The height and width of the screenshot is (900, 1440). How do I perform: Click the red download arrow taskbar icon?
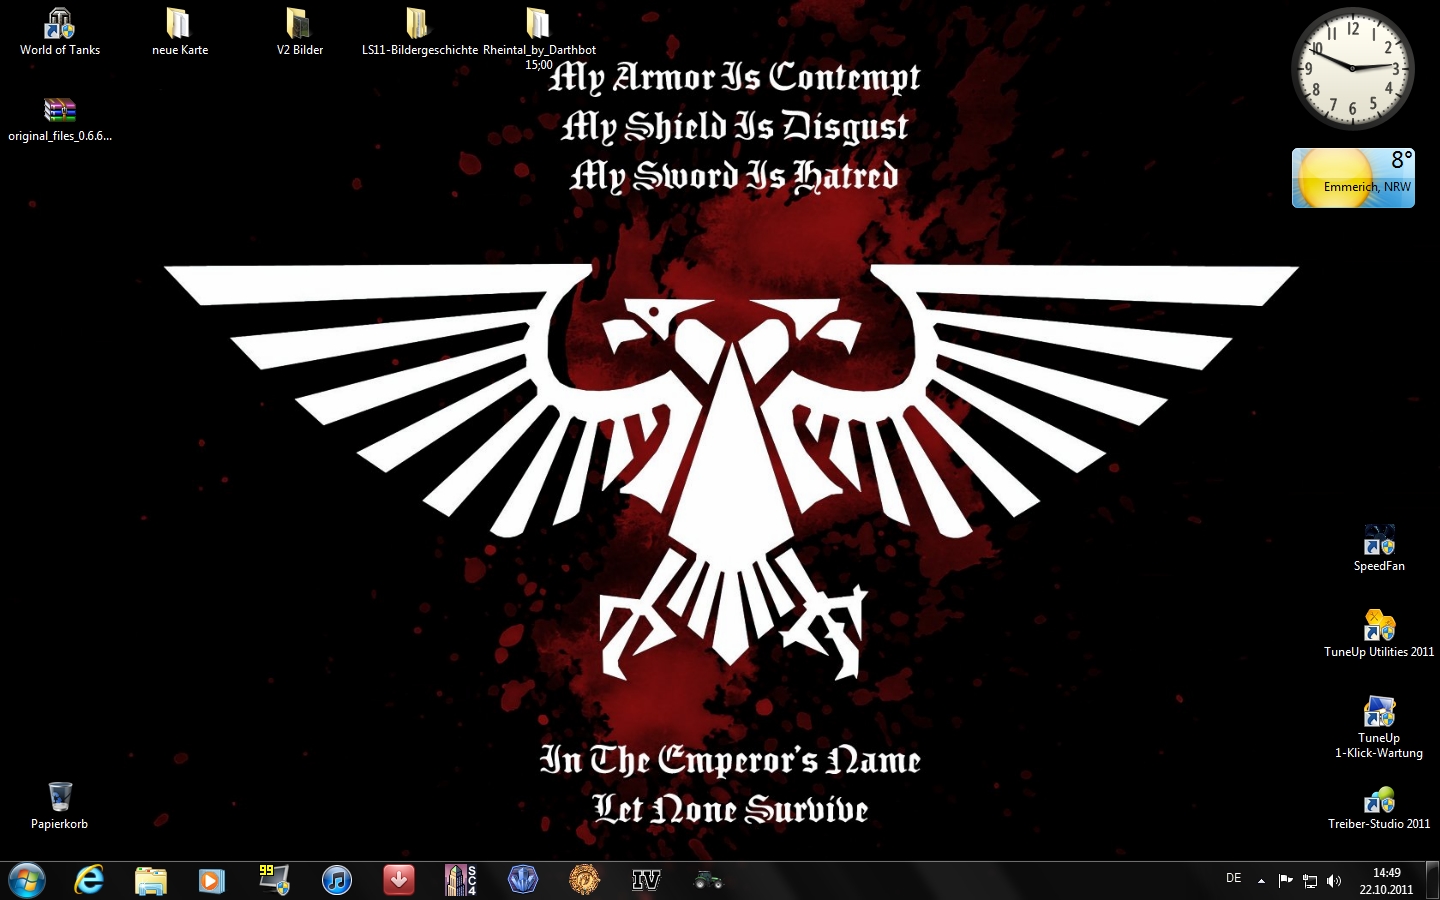tap(399, 880)
